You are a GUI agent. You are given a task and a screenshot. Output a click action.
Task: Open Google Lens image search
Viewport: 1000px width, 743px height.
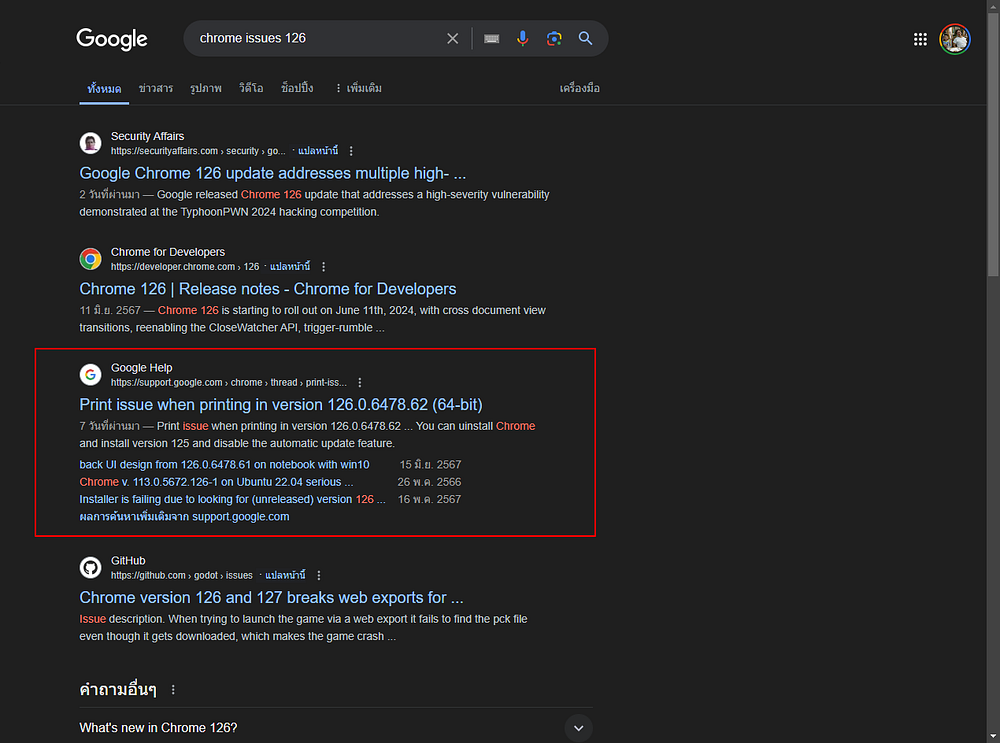pyautogui.click(x=554, y=39)
